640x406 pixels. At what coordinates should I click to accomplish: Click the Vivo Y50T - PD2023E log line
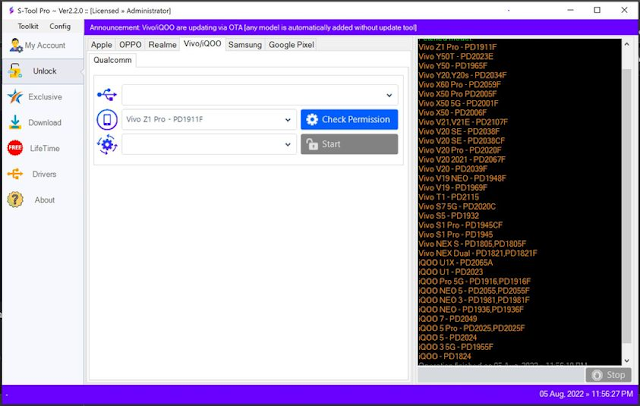click(x=456, y=56)
